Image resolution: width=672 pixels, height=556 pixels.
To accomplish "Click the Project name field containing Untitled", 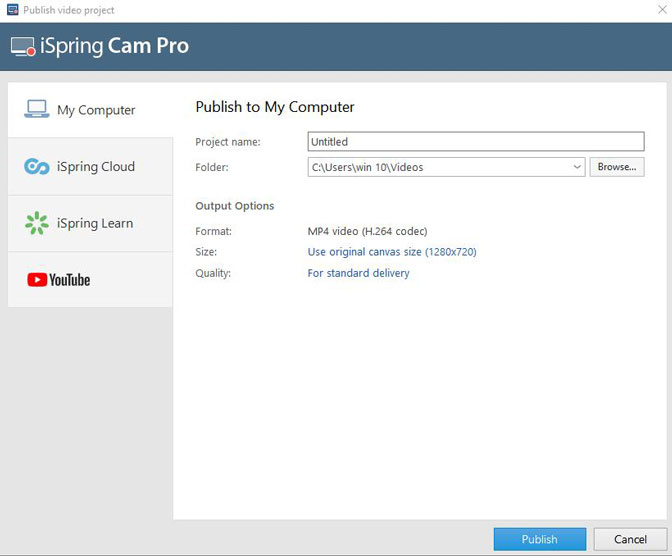I will click(476, 141).
